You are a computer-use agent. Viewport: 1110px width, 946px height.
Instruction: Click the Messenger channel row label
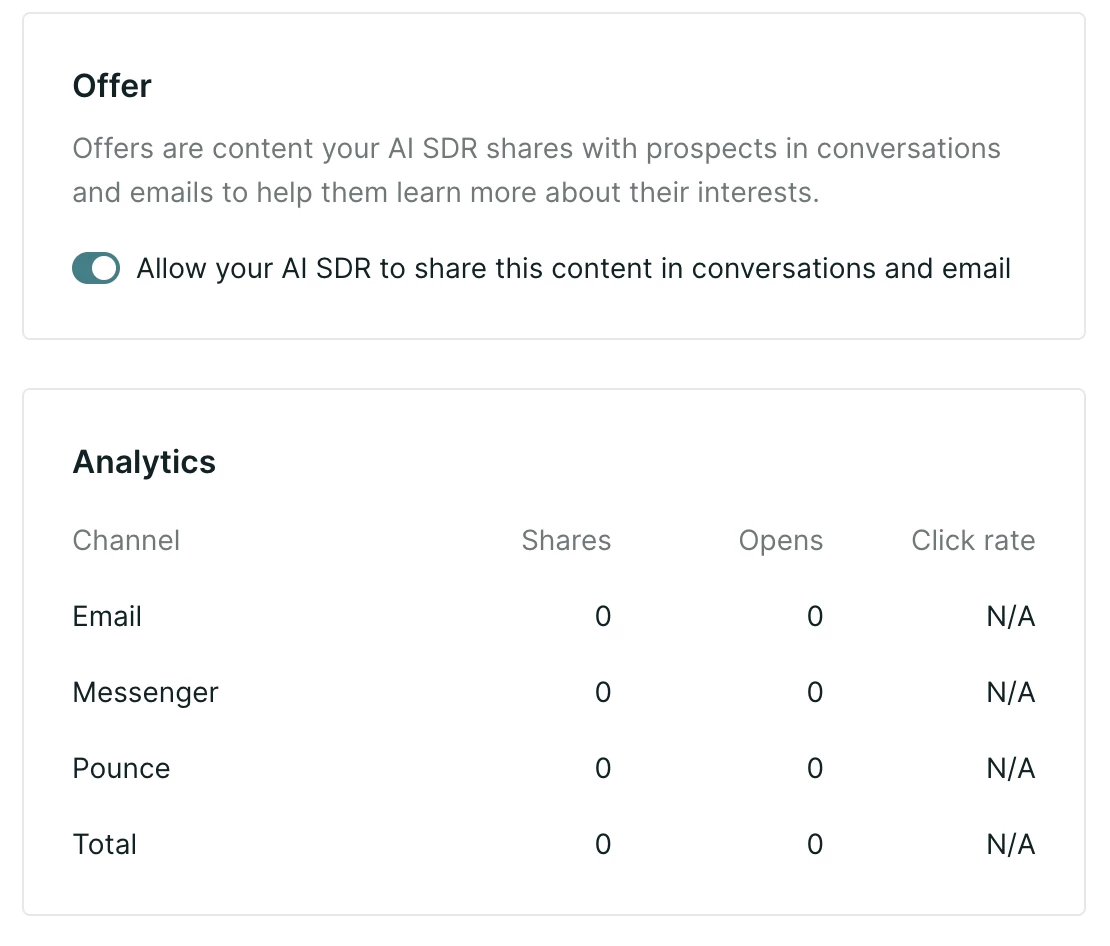[145, 693]
